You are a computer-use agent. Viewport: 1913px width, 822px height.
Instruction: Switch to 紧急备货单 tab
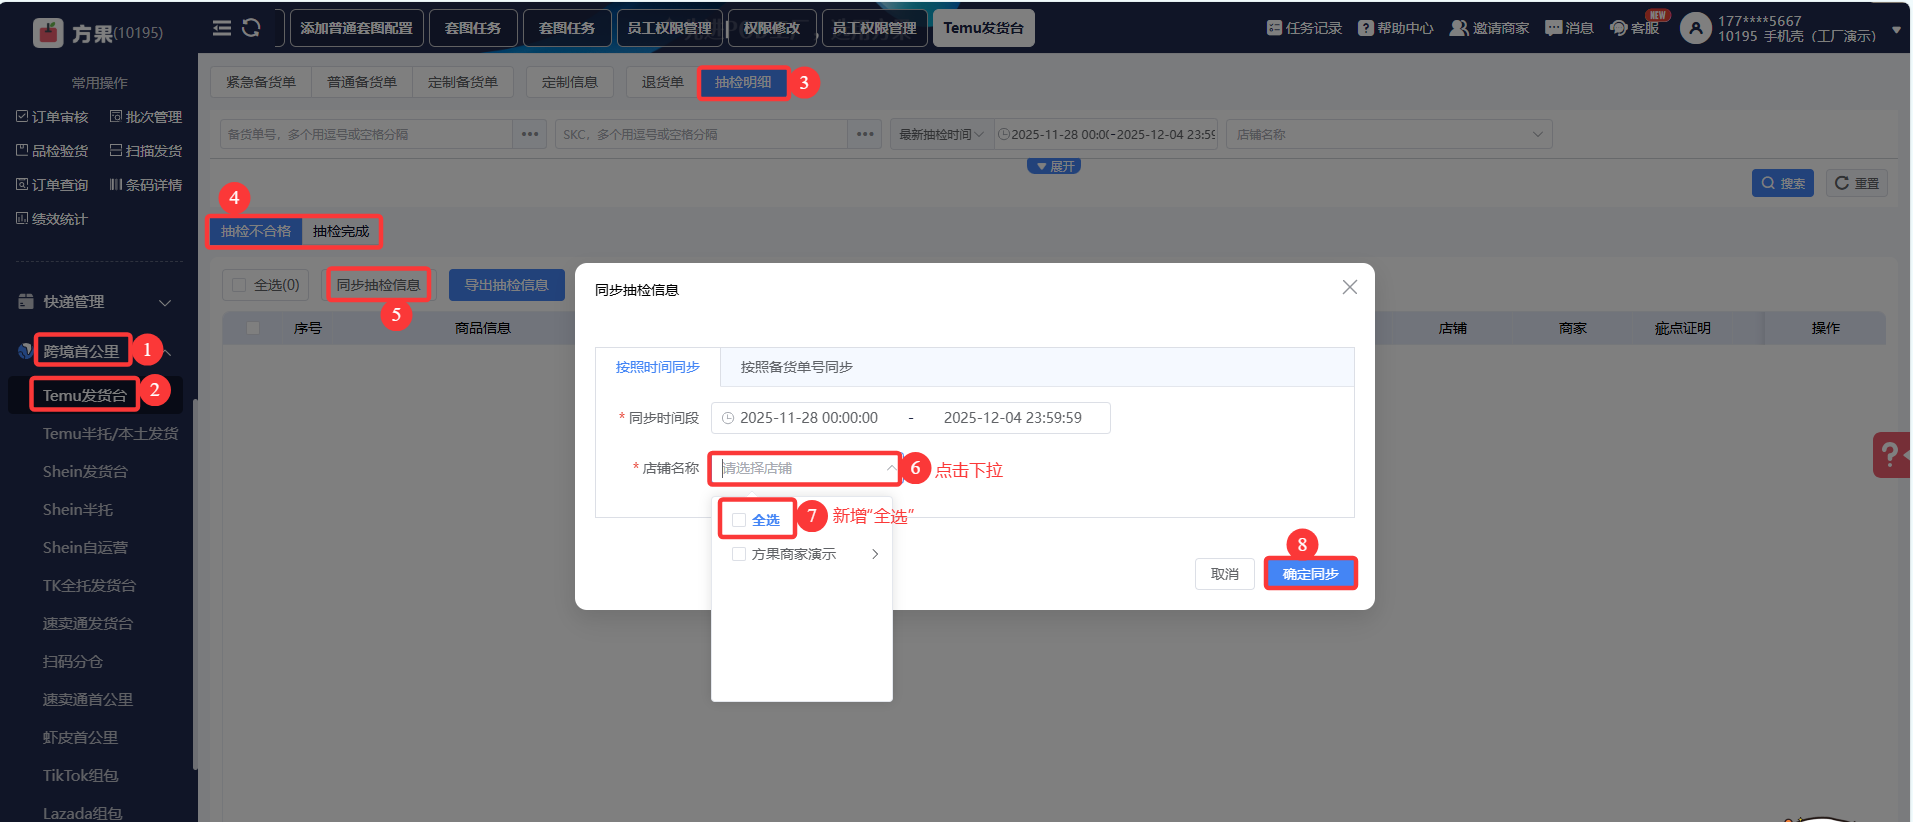261,82
